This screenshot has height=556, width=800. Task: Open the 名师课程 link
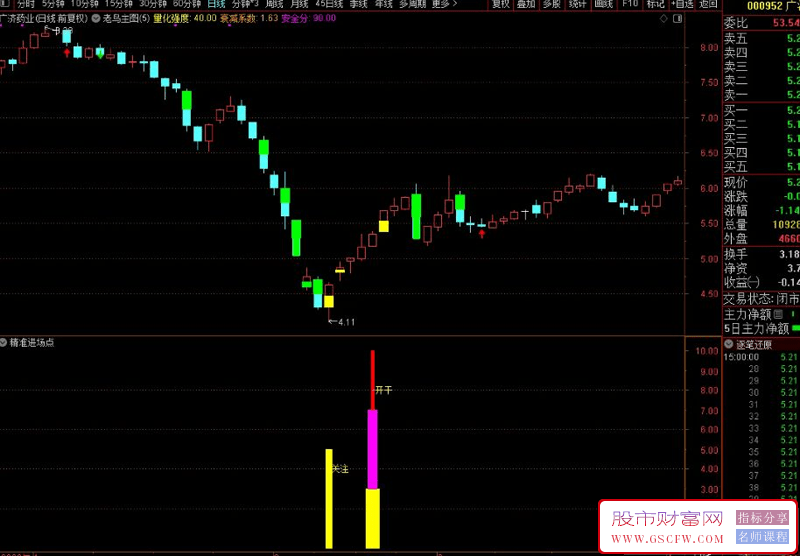pos(762,537)
